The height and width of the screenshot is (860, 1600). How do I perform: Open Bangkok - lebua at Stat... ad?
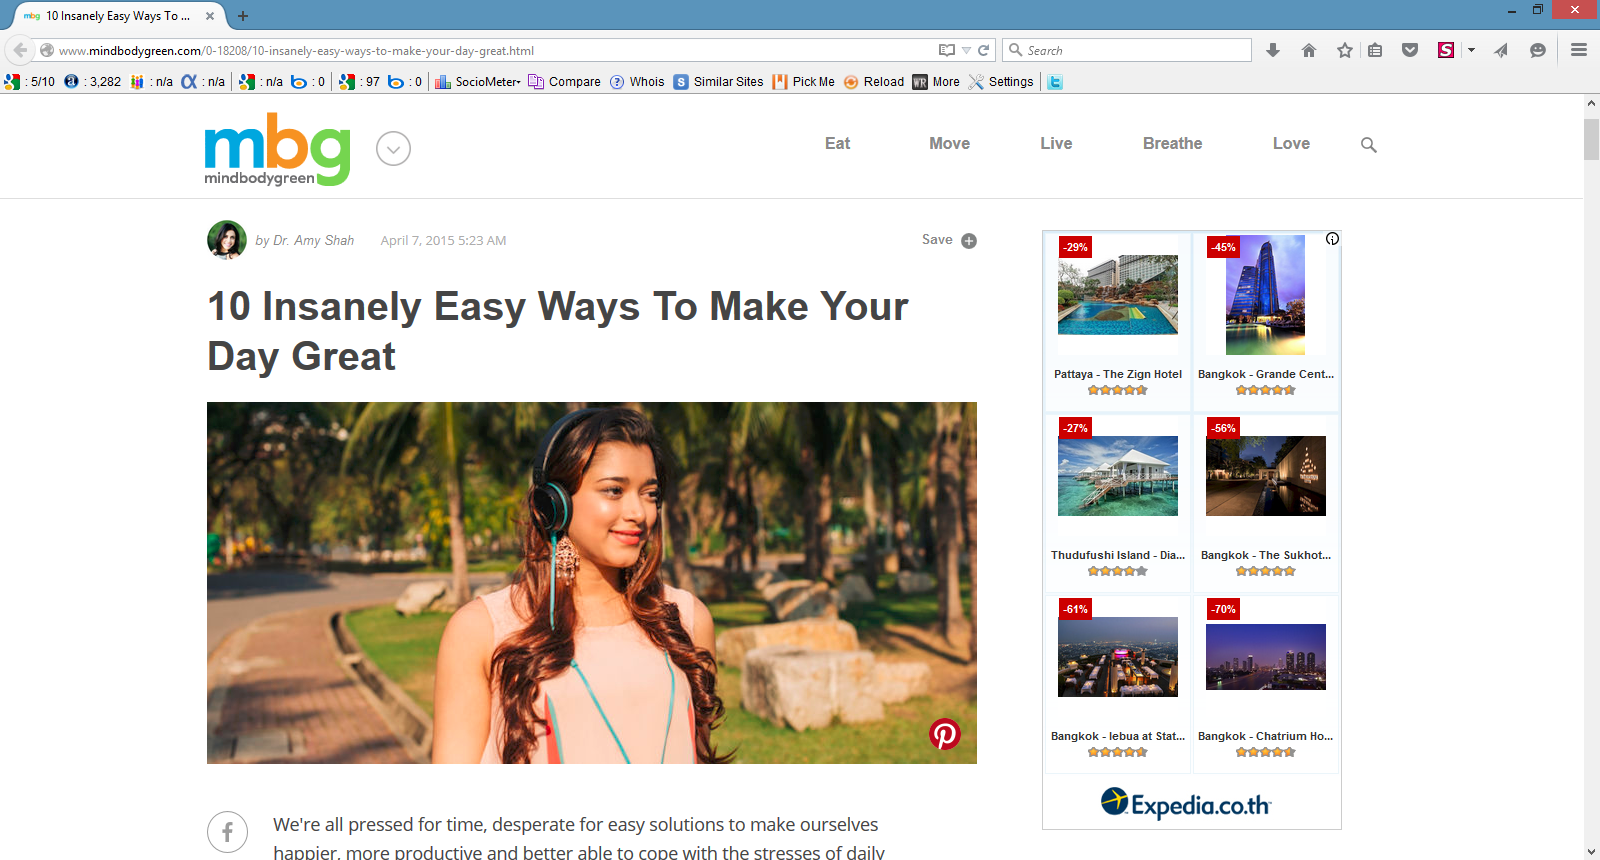(1118, 682)
